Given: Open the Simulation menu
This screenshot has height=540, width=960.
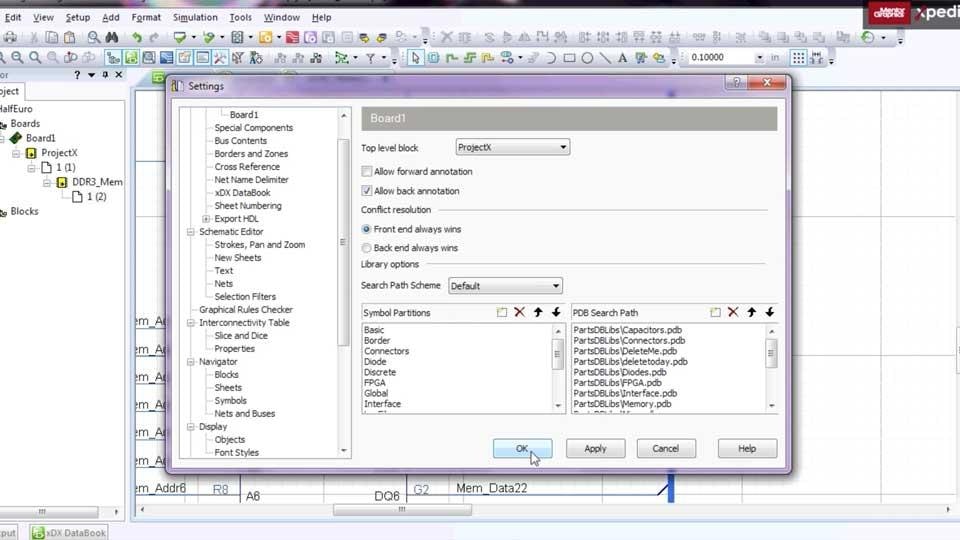Looking at the screenshot, I should 194,17.
